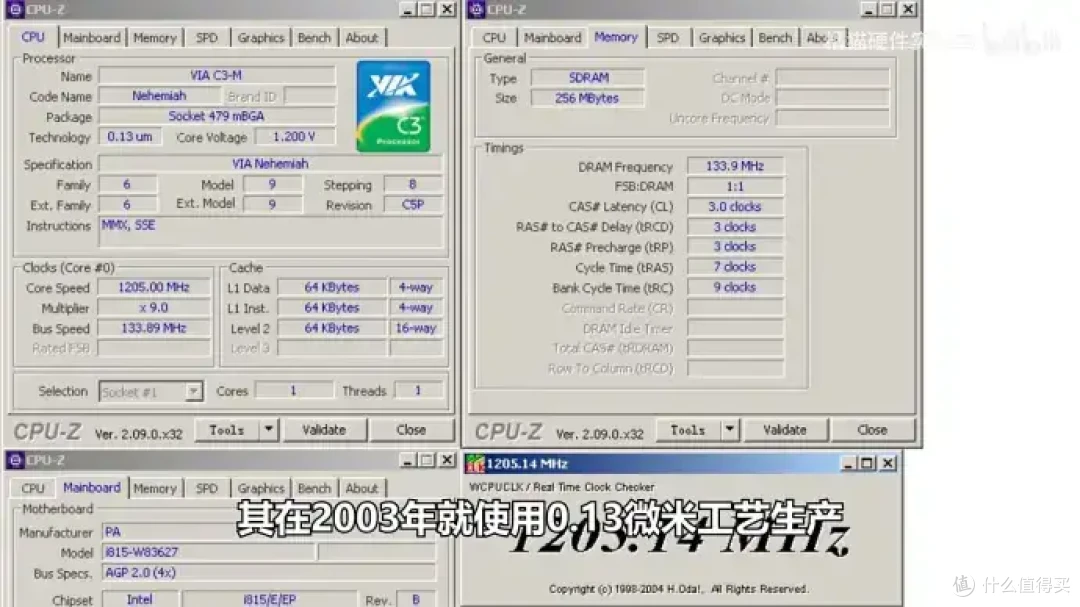This screenshot has height=607, width=1080.
Task: Open Tools dropdown arrow in CPU window
Action: [x=269, y=430]
